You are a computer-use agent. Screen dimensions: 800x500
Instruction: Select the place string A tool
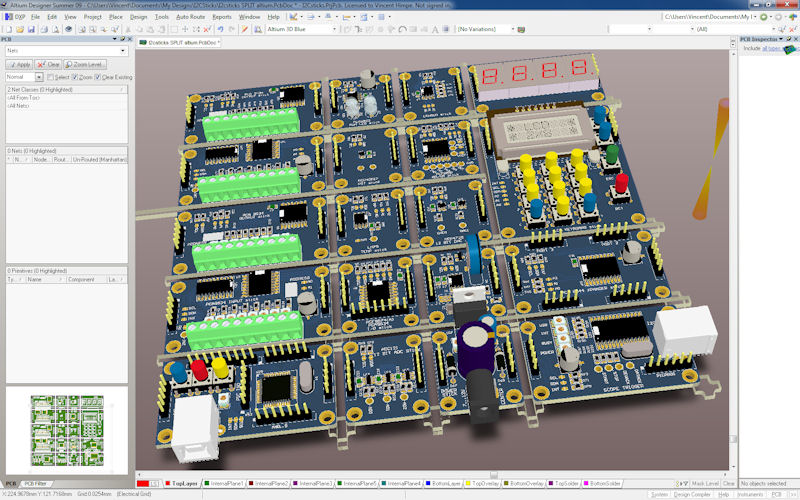pos(435,30)
